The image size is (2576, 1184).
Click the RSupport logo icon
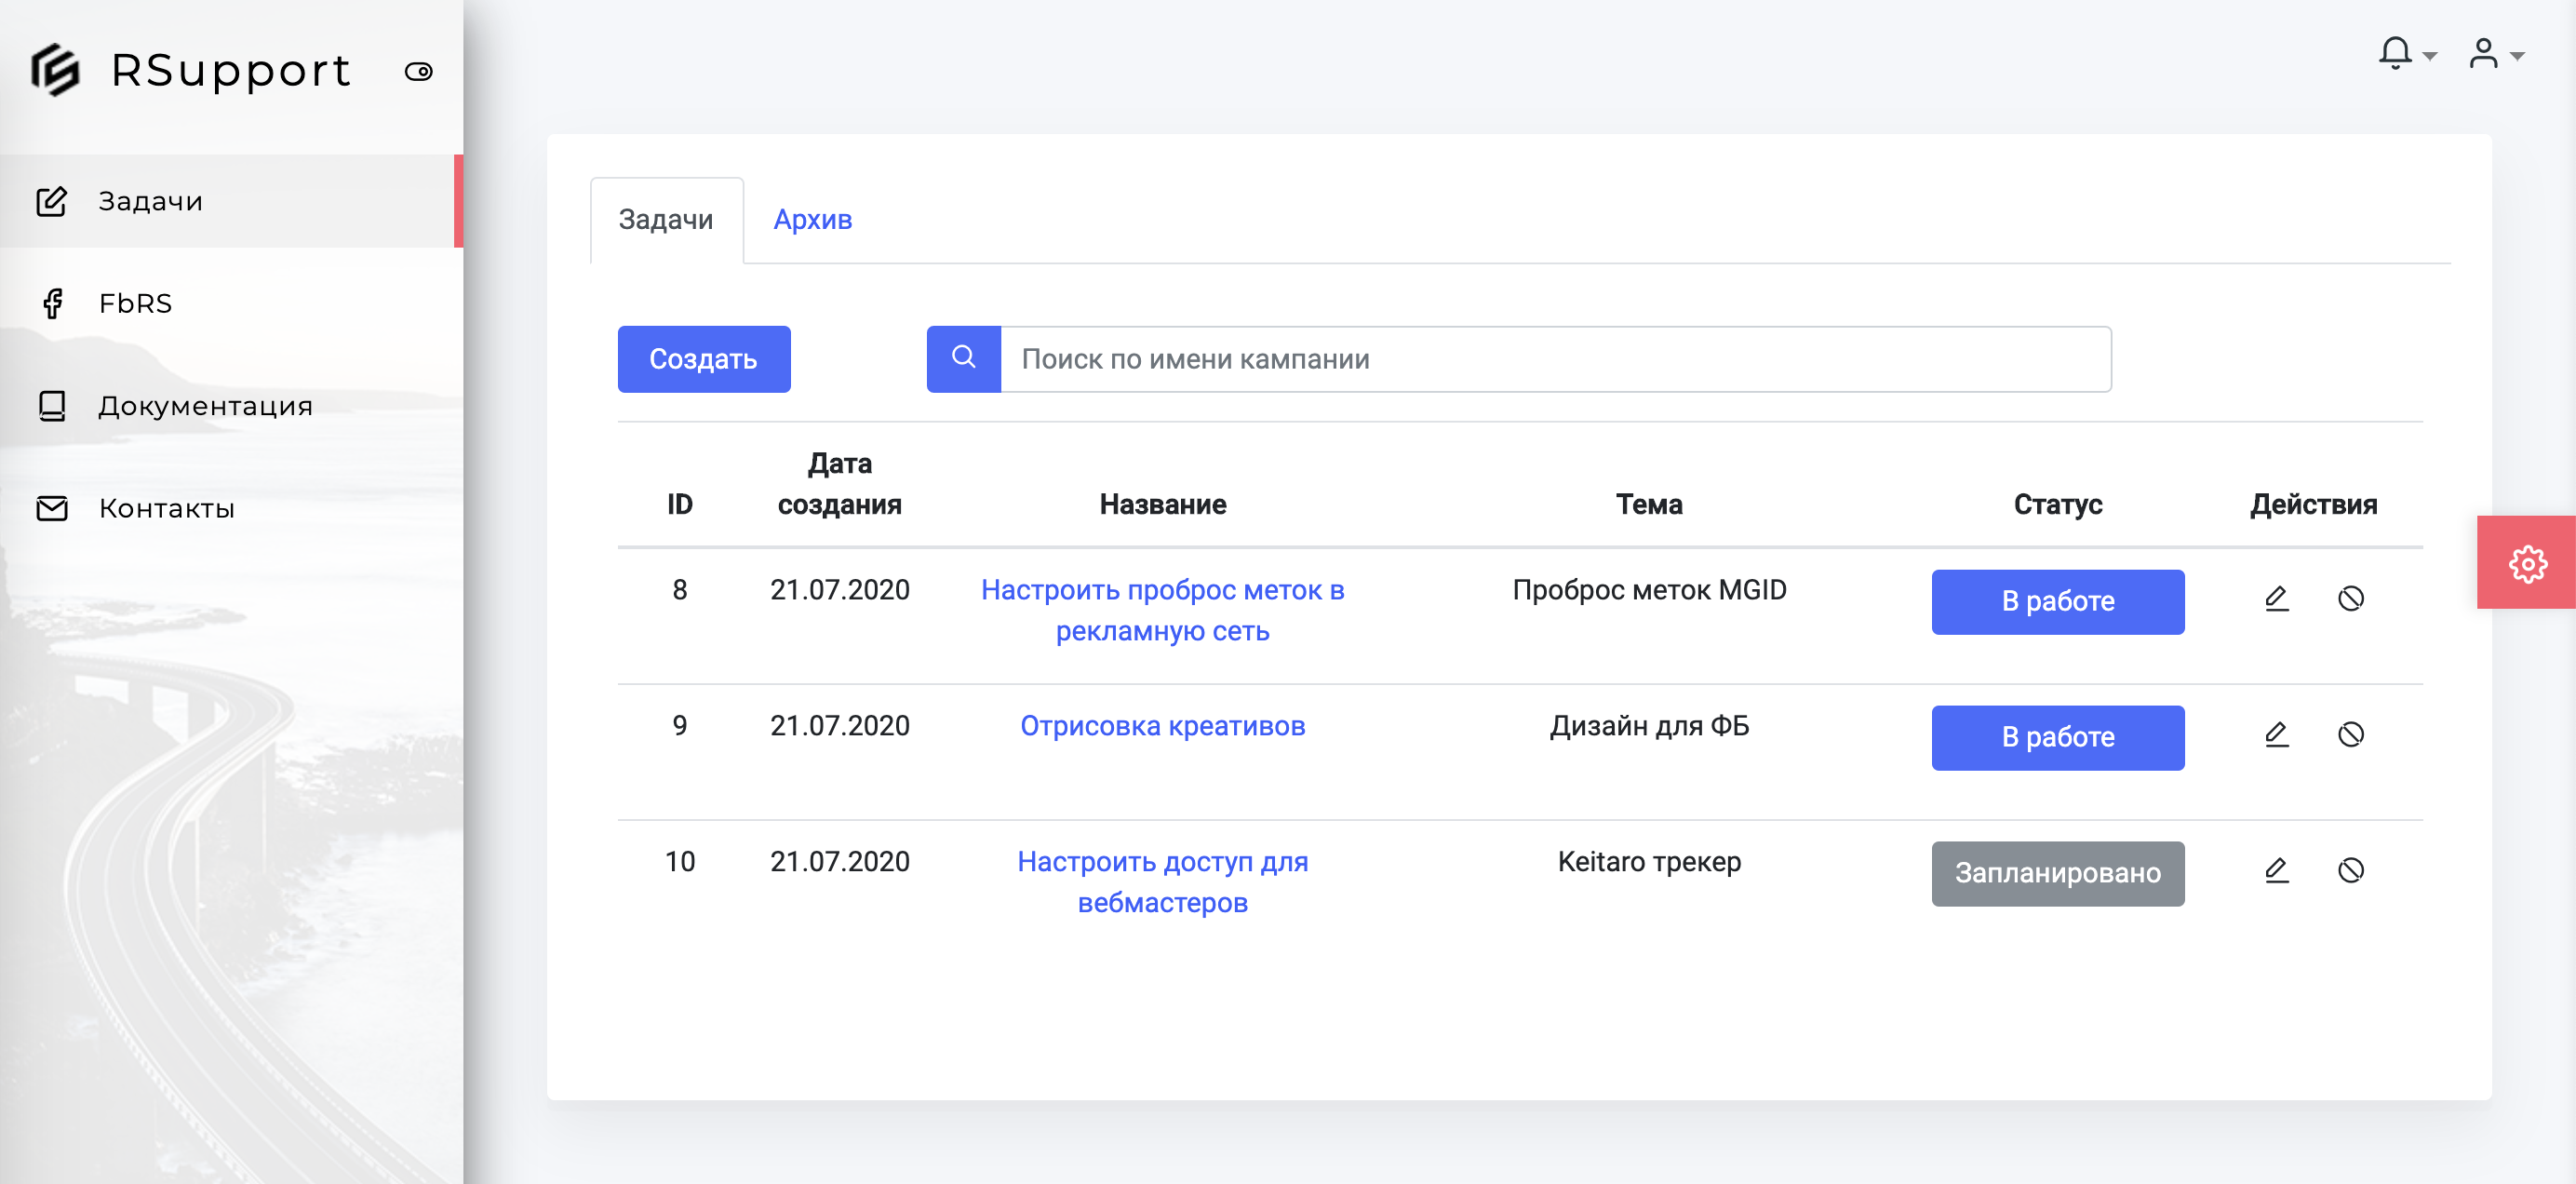(55, 70)
